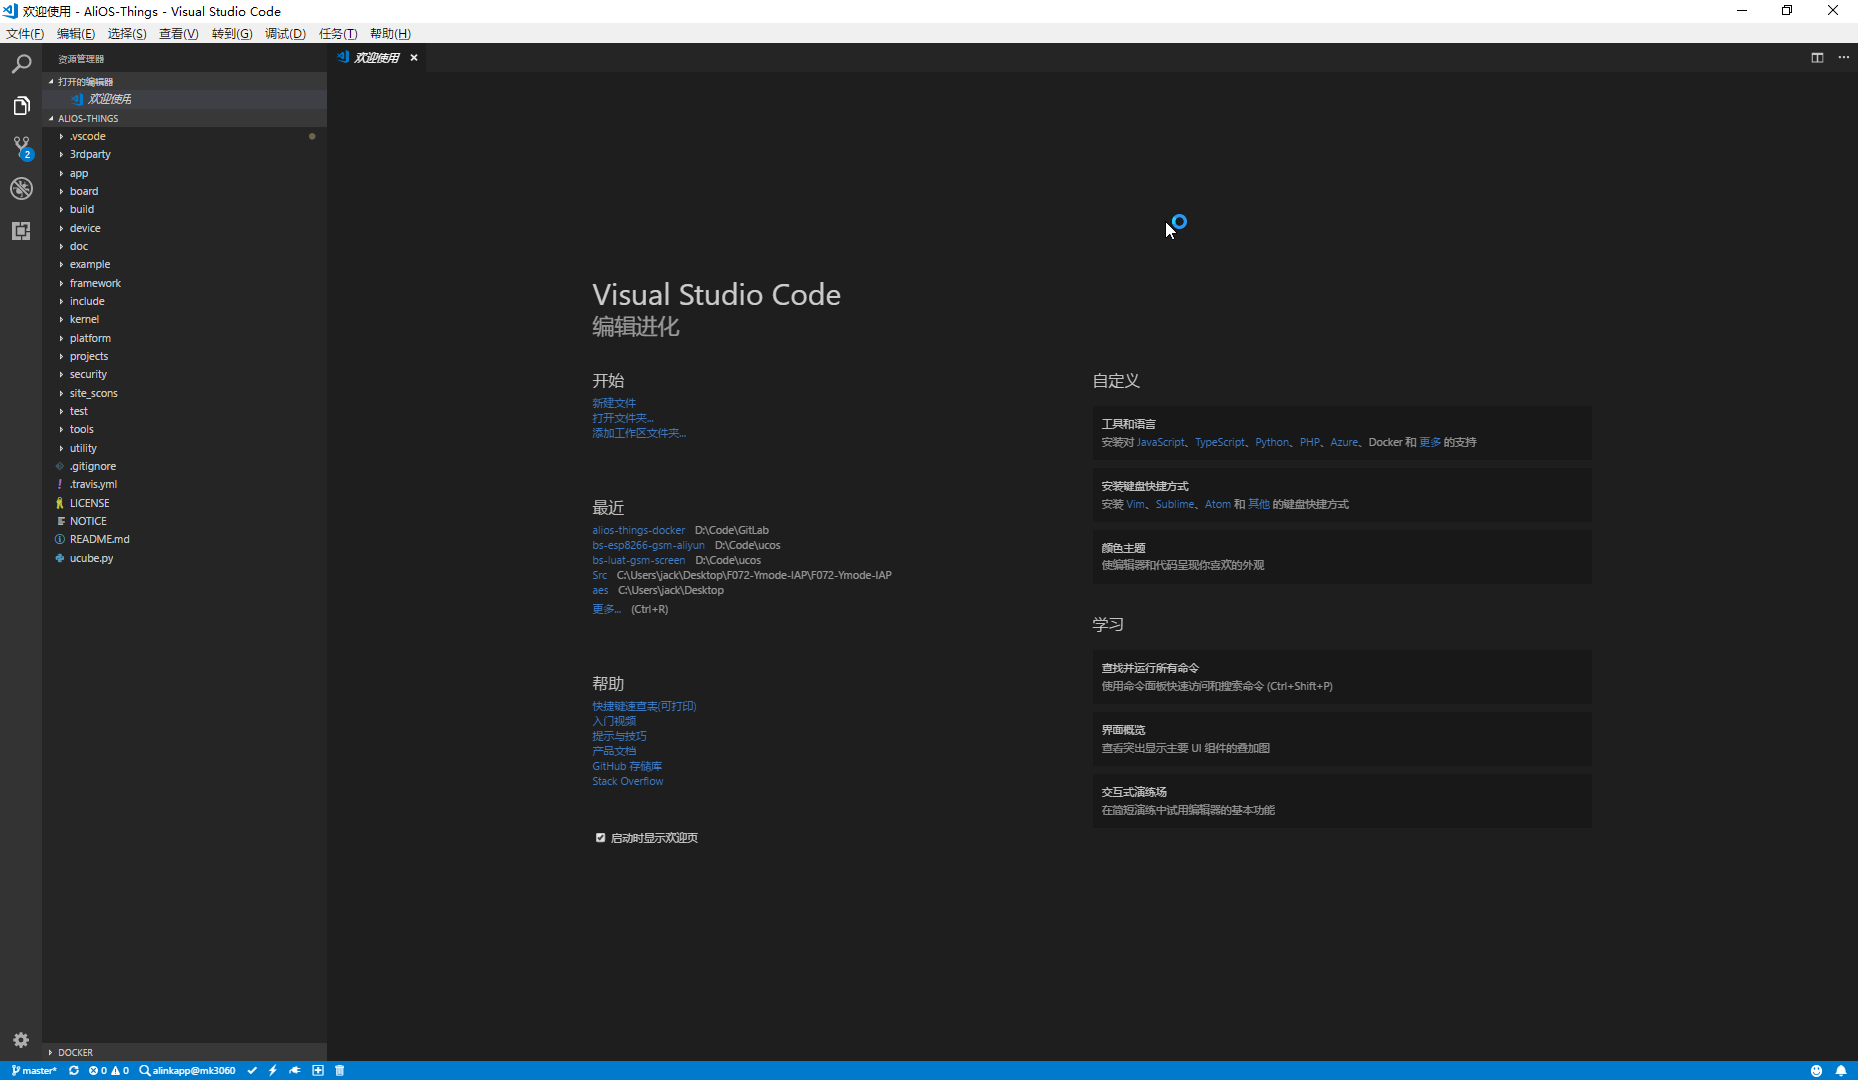Viewport: 1858px width, 1080px height.
Task: Select 欢迎使用 in open editors list
Action: pyautogui.click(x=184, y=99)
